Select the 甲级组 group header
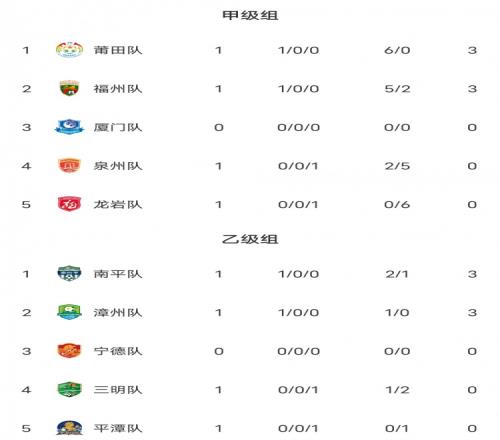The height and width of the screenshot is (440, 500). click(x=250, y=15)
